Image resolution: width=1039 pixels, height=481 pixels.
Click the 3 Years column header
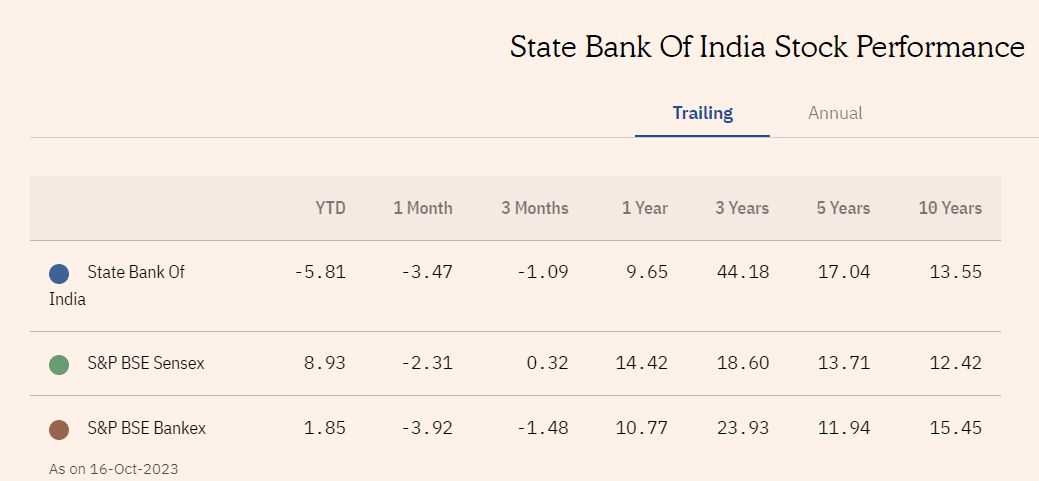point(741,209)
